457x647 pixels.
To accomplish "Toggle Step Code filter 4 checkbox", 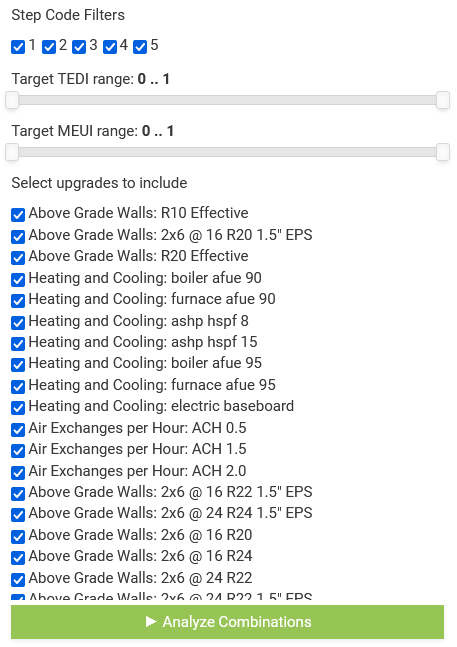I will (110, 47).
